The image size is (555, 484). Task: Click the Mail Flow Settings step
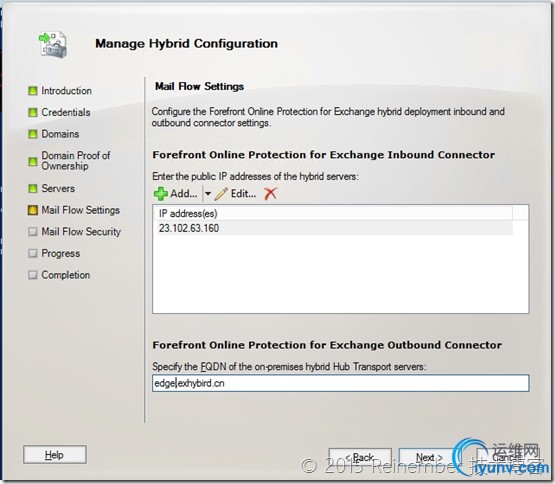pos(81,210)
